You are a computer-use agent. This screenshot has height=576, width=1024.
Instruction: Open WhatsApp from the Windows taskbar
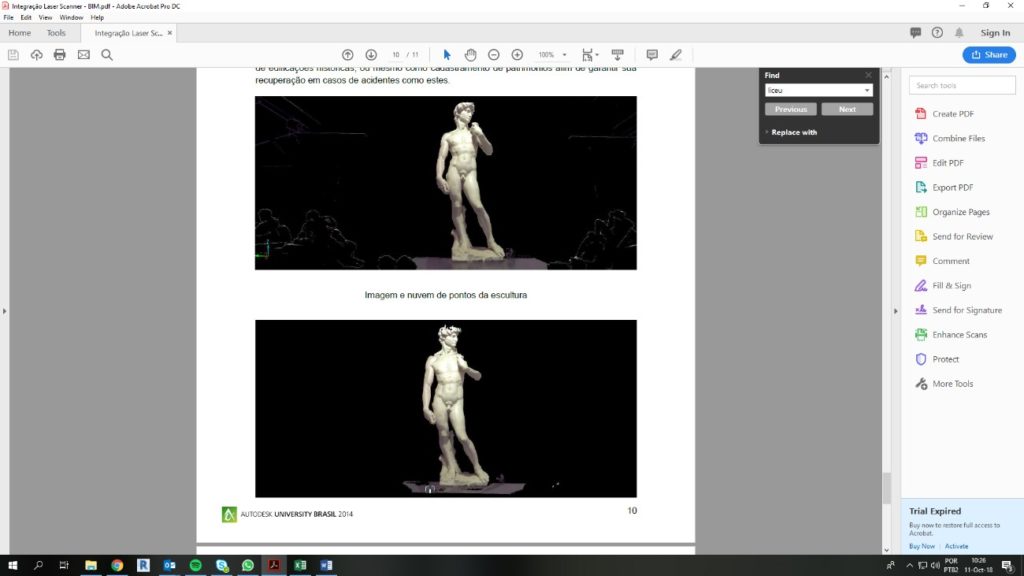pos(248,565)
